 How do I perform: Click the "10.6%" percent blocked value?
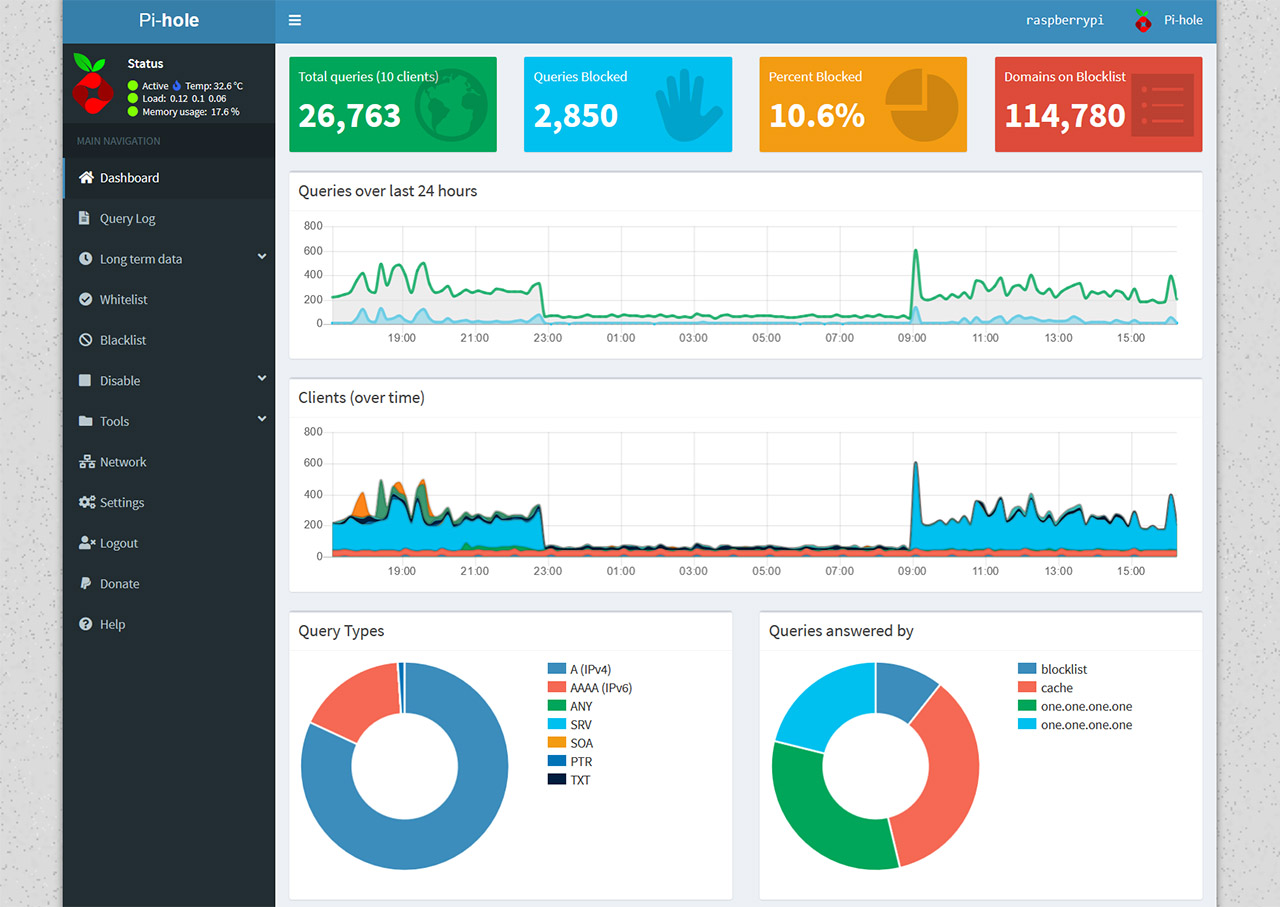coord(817,116)
